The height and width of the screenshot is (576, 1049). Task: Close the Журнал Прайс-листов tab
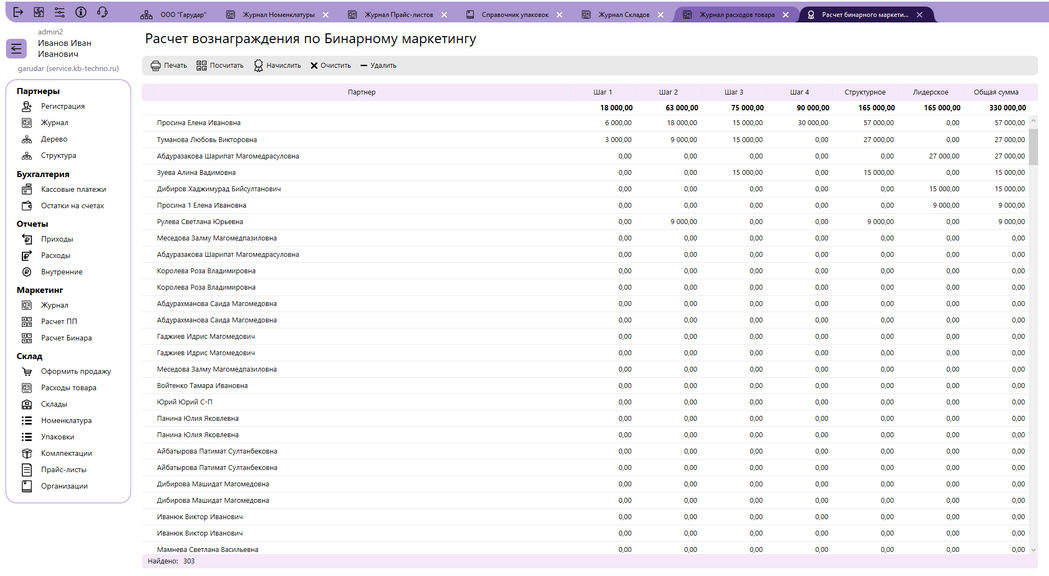(446, 15)
